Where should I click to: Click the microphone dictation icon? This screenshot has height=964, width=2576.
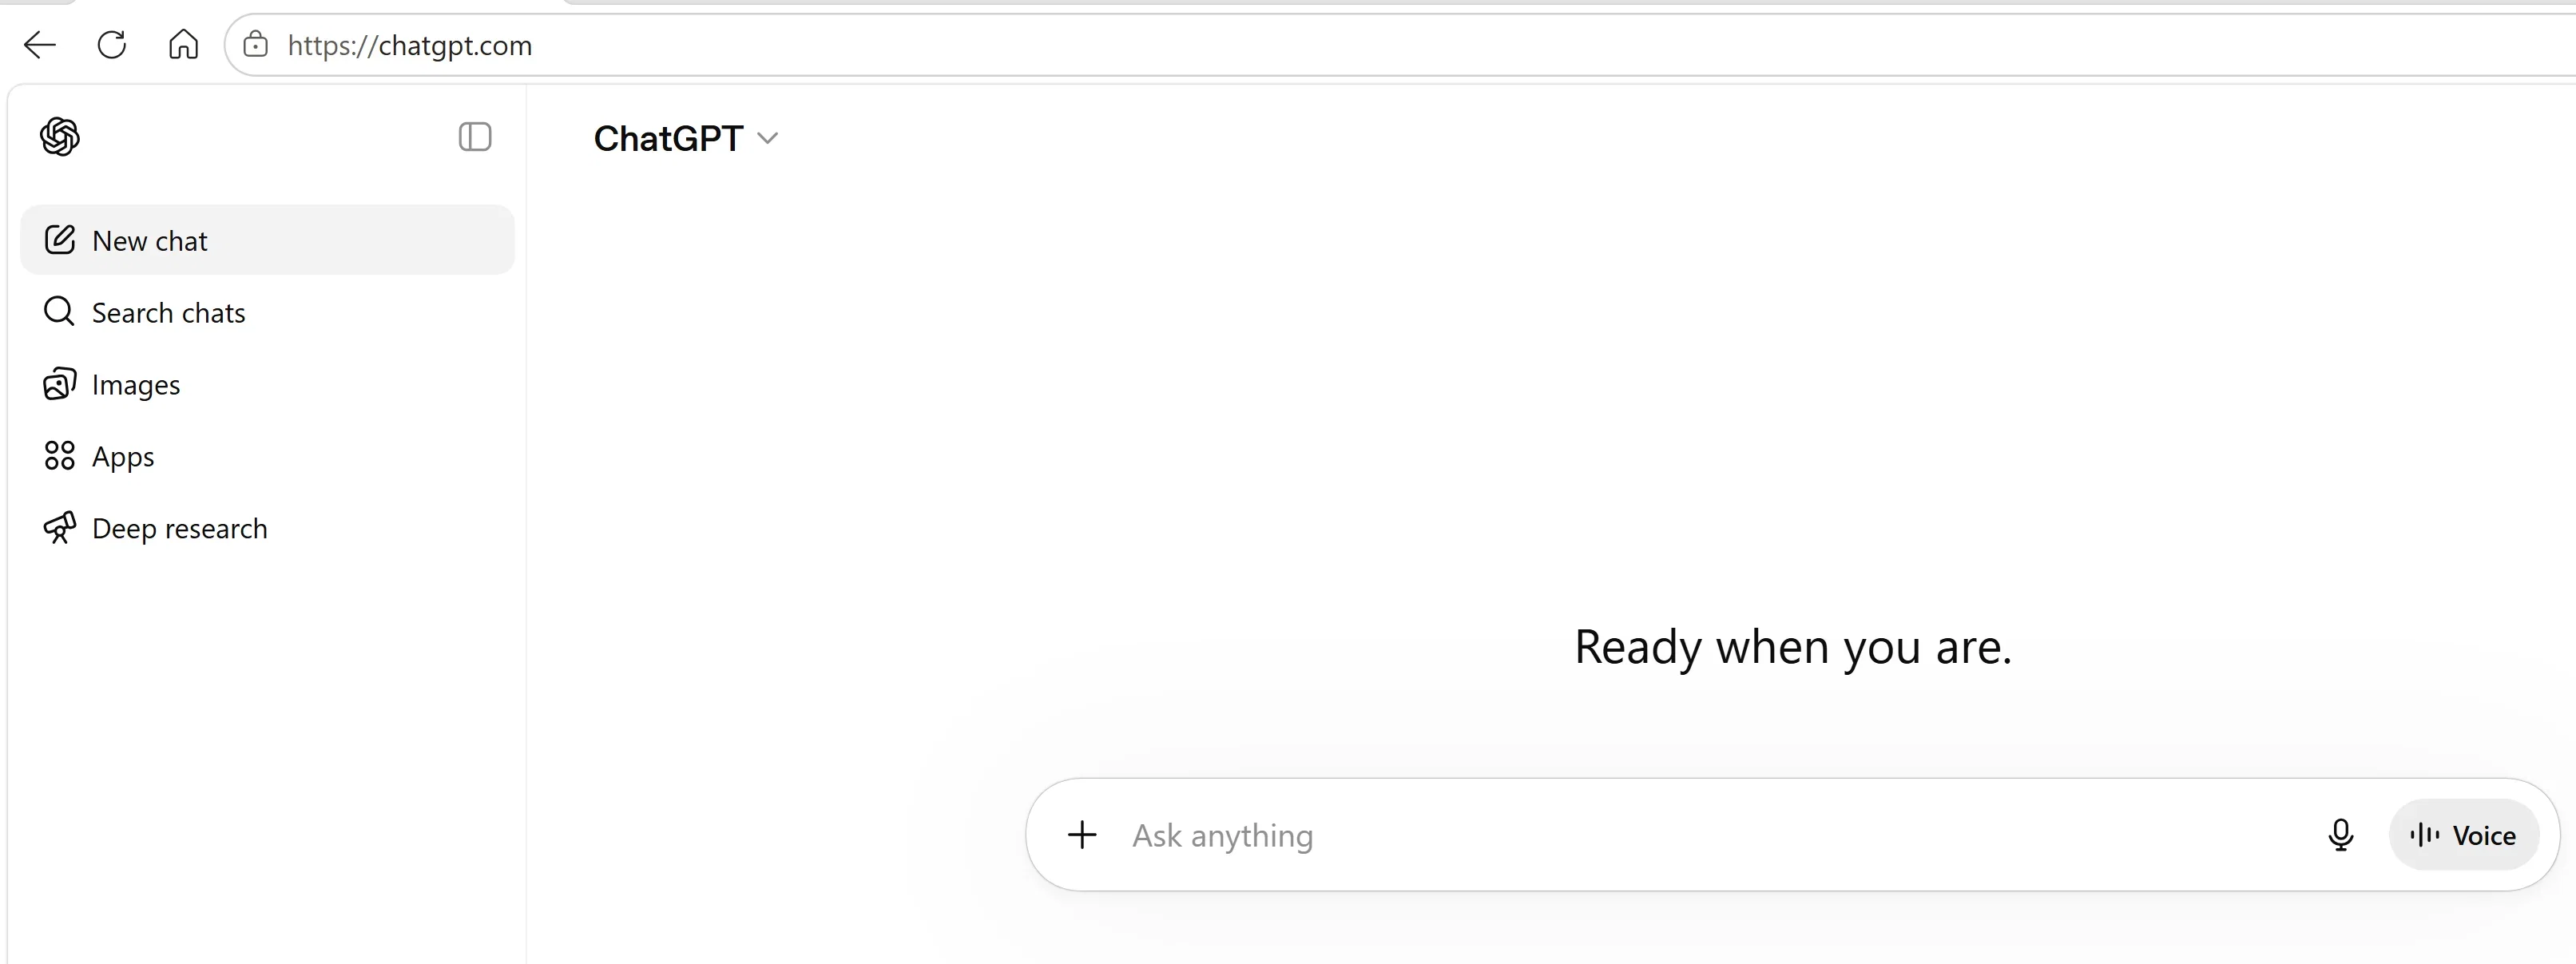[2340, 835]
